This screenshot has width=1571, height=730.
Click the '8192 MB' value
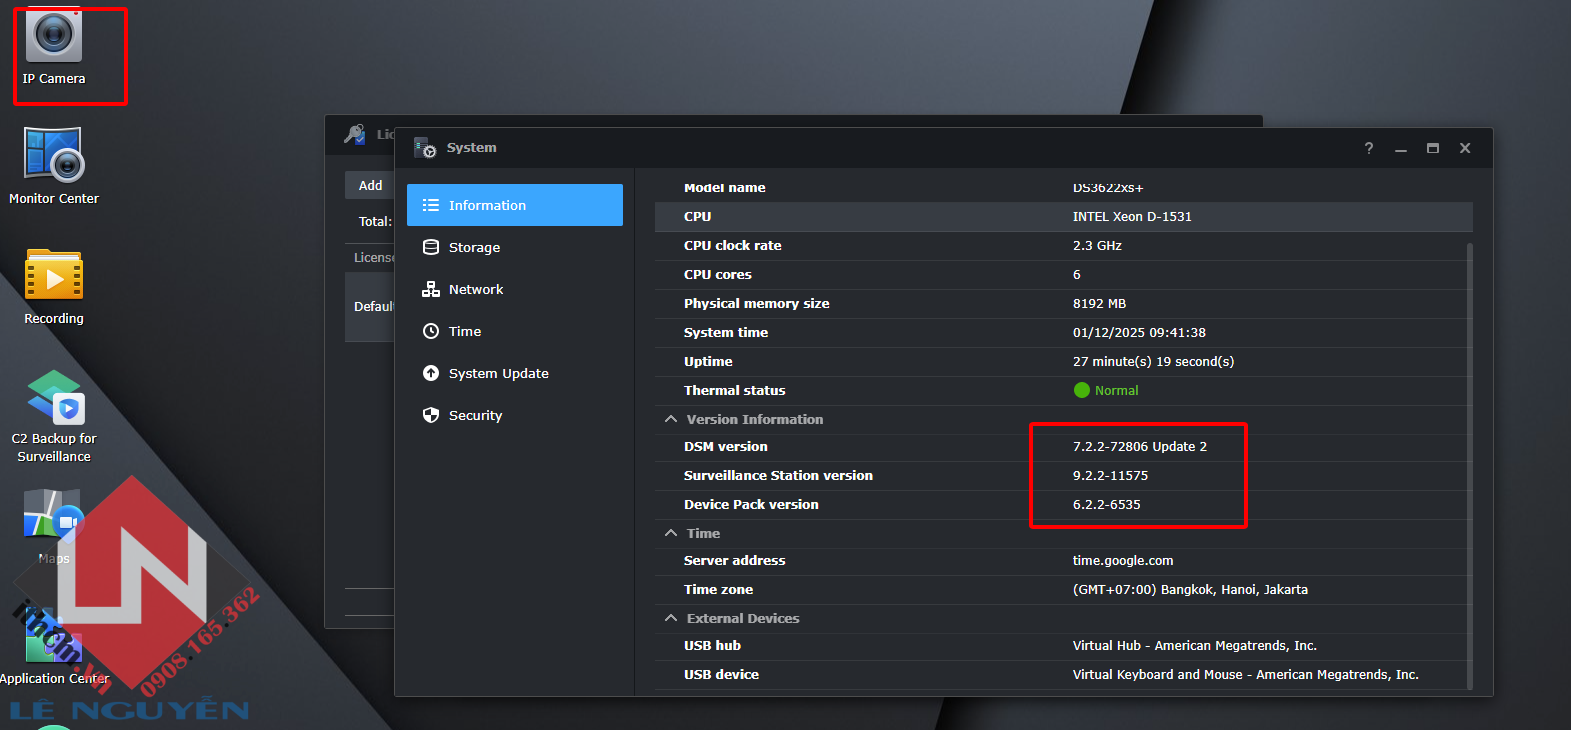1099,303
